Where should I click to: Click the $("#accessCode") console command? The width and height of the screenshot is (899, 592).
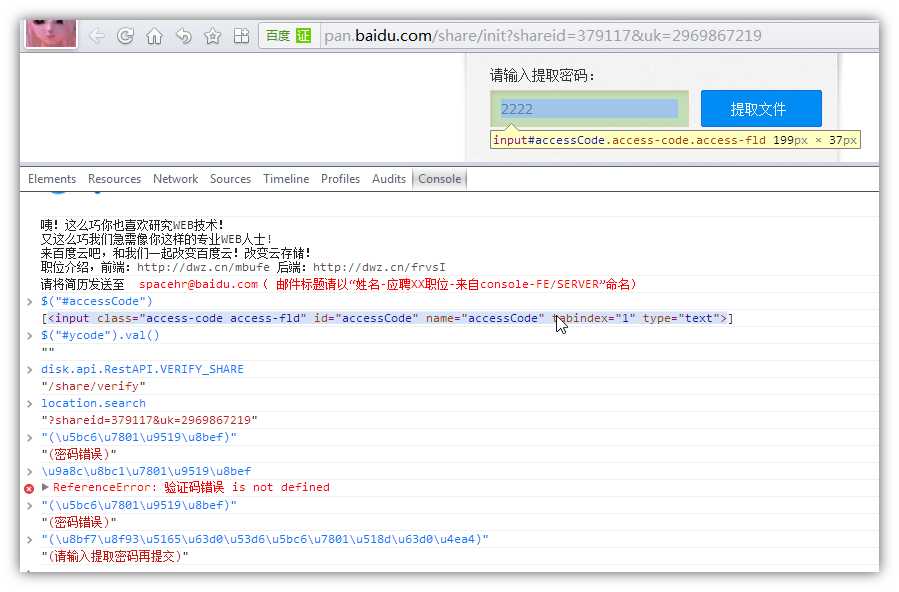97,301
